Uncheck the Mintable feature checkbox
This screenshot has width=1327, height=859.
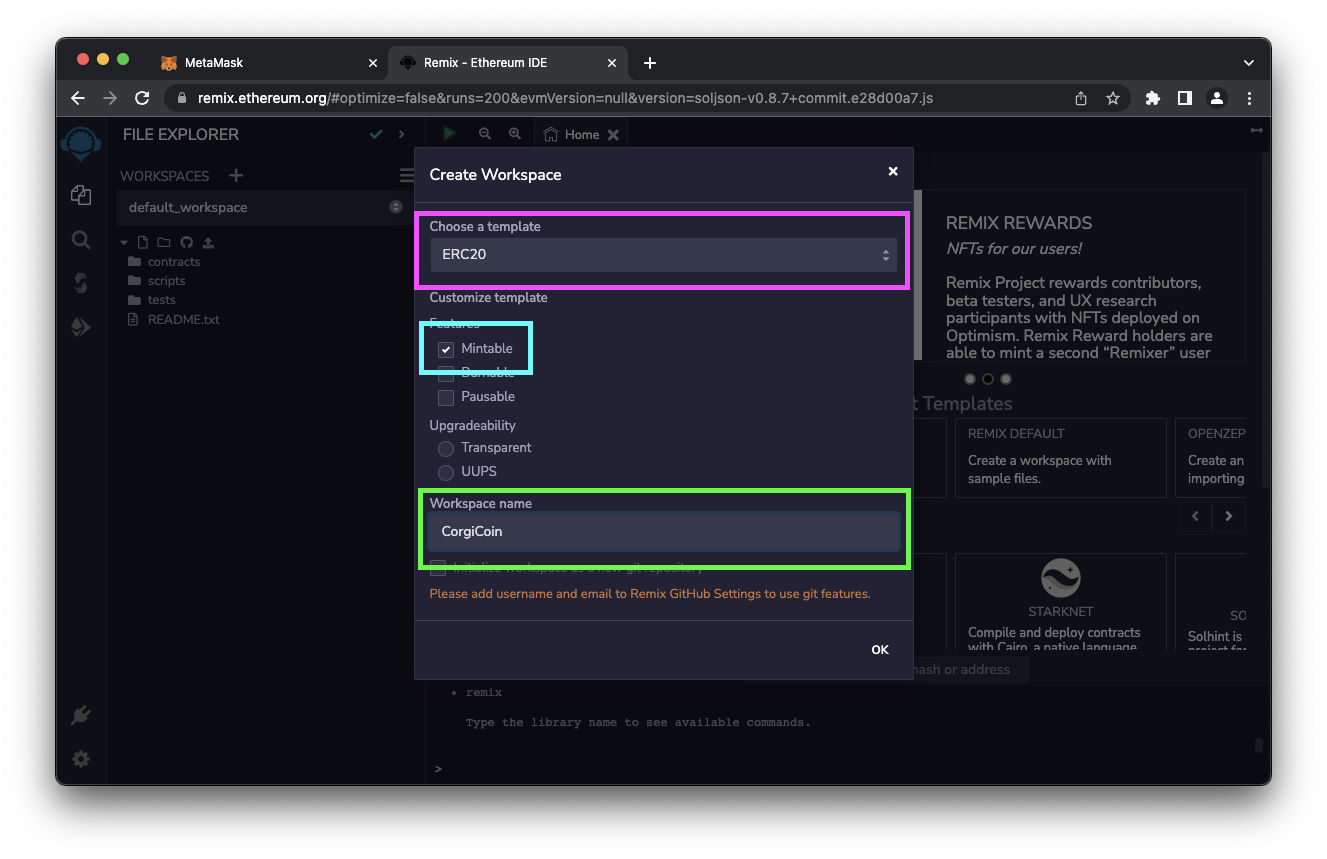[446, 349]
